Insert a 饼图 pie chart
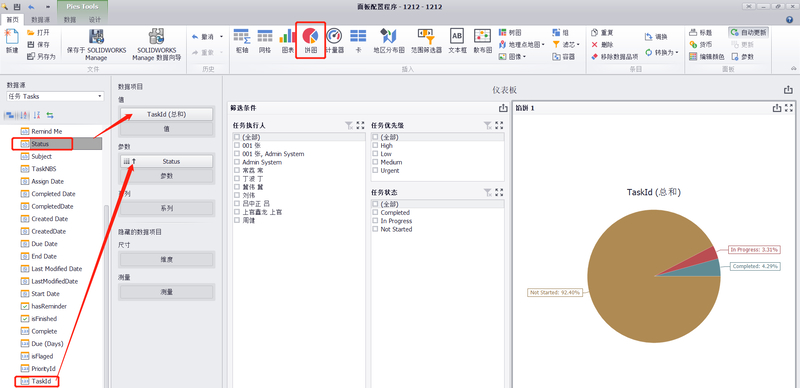 coord(310,41)
